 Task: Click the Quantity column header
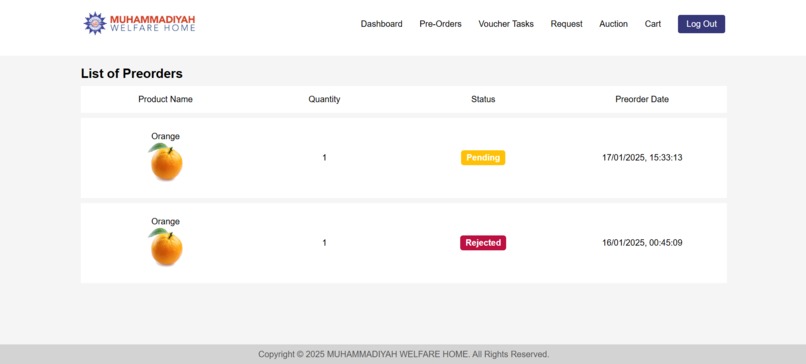(324, 99)
